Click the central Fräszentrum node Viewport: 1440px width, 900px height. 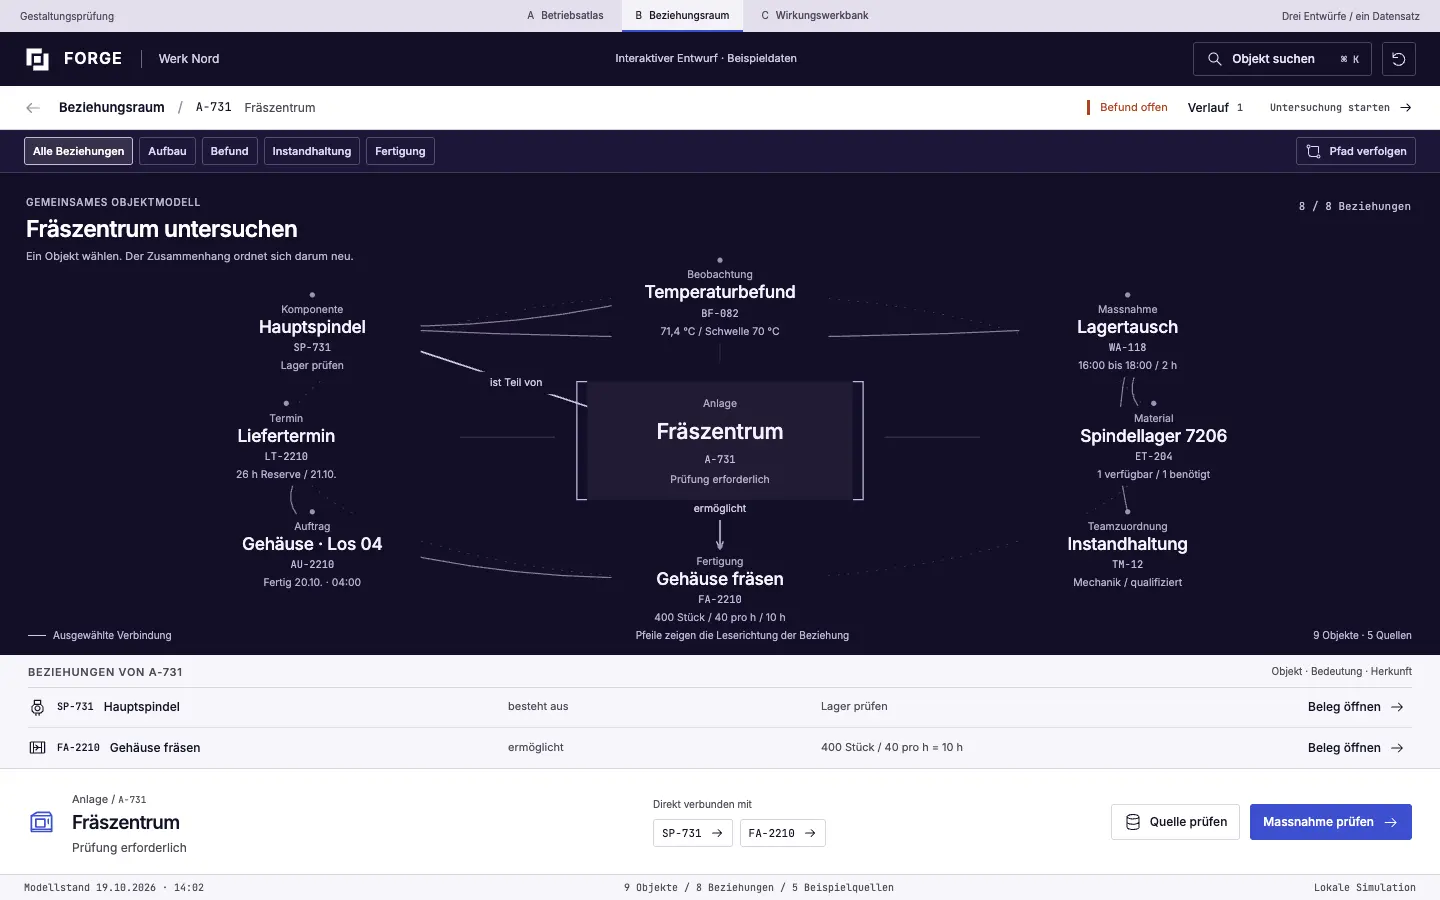pyautogui.click(x=720, y=440)
